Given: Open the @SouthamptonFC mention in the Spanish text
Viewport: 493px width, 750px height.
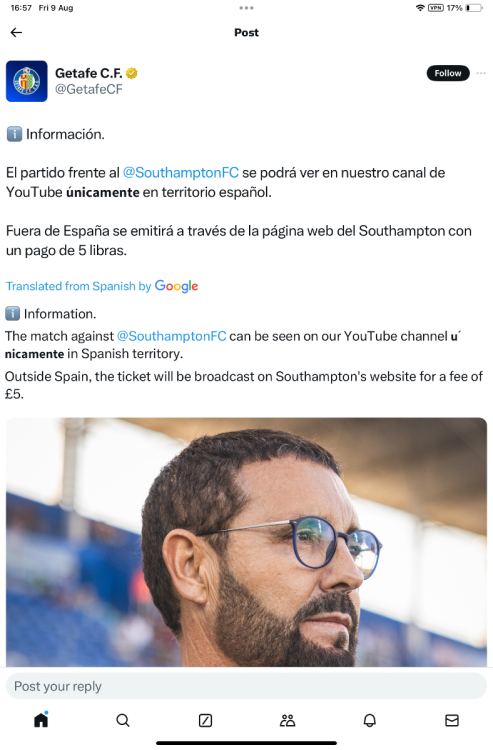Looking at the screenshot, I should (181, 173).
